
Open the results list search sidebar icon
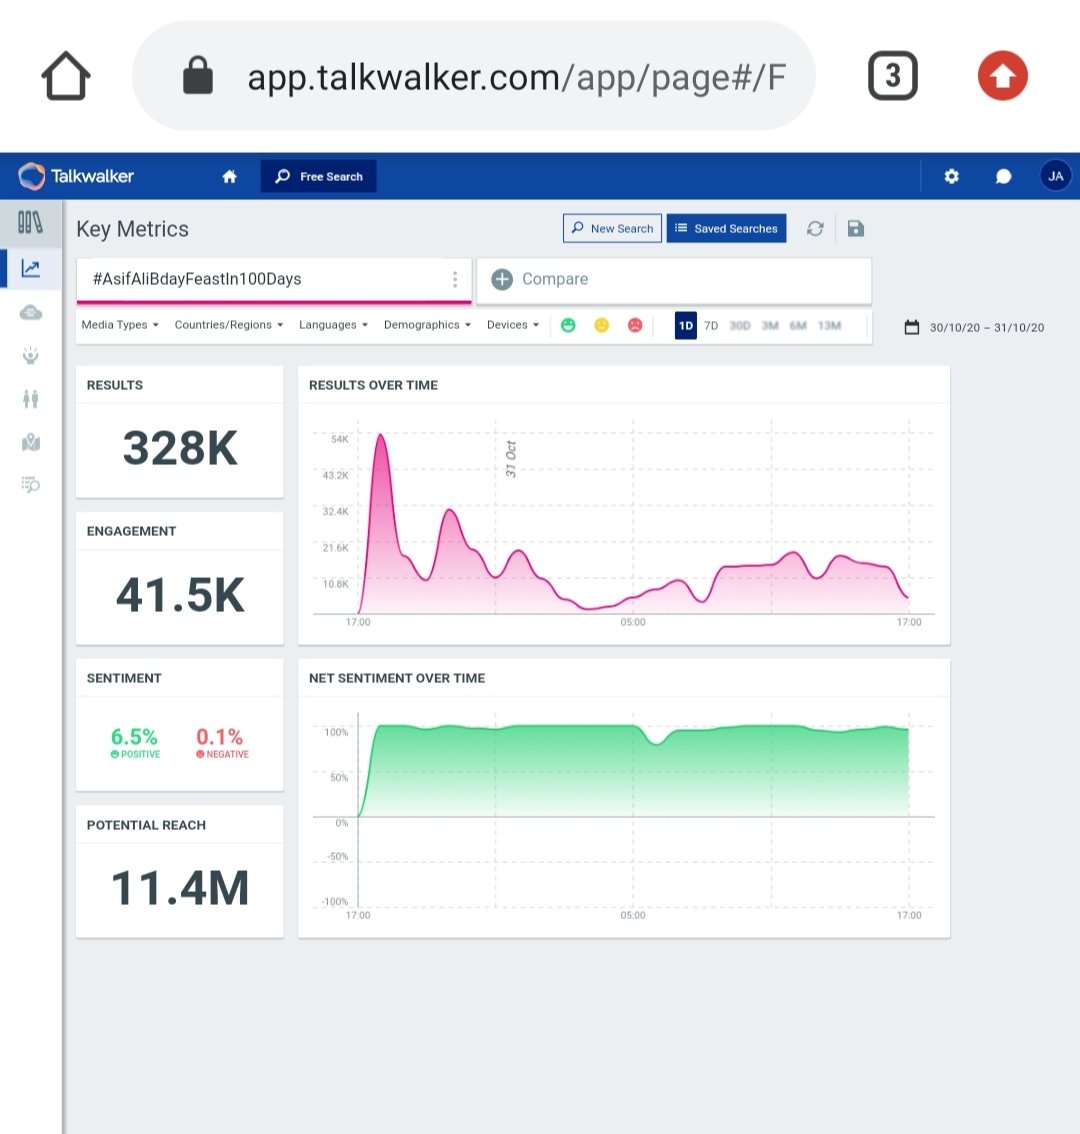(30, 485)
